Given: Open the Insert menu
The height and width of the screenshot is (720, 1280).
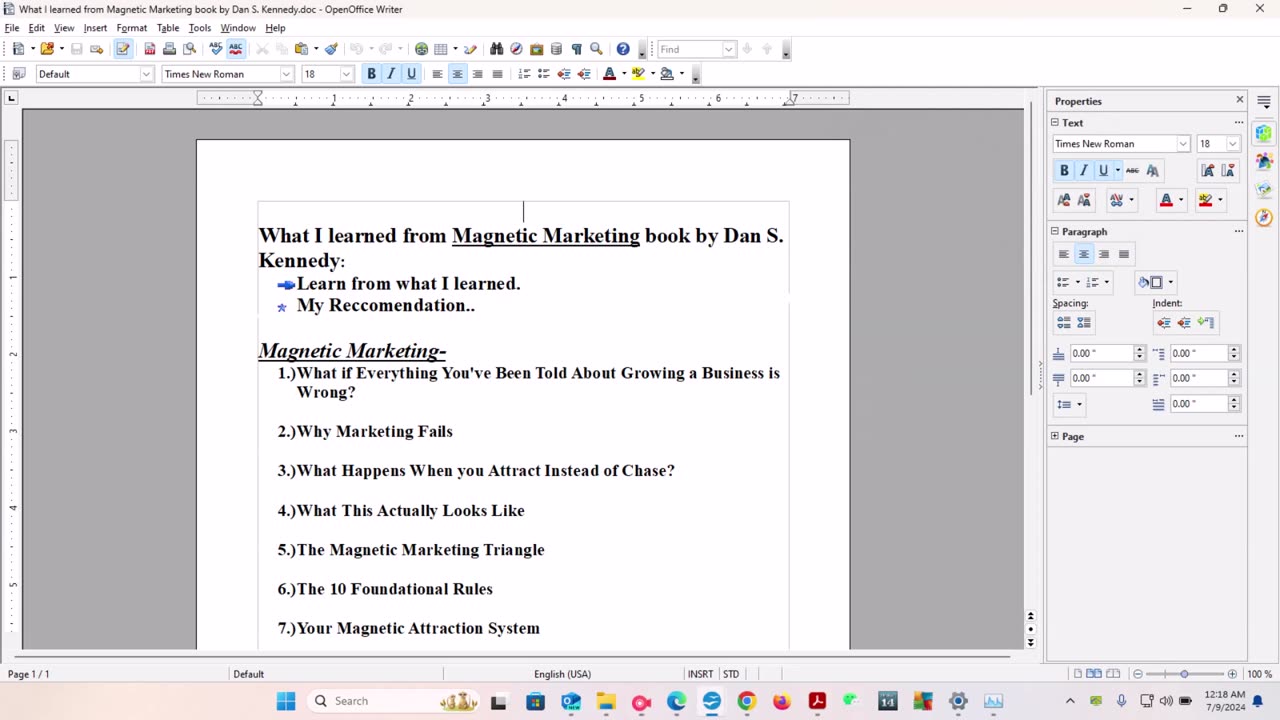Looking at the screenshot, I should click(x=95, y=28).
